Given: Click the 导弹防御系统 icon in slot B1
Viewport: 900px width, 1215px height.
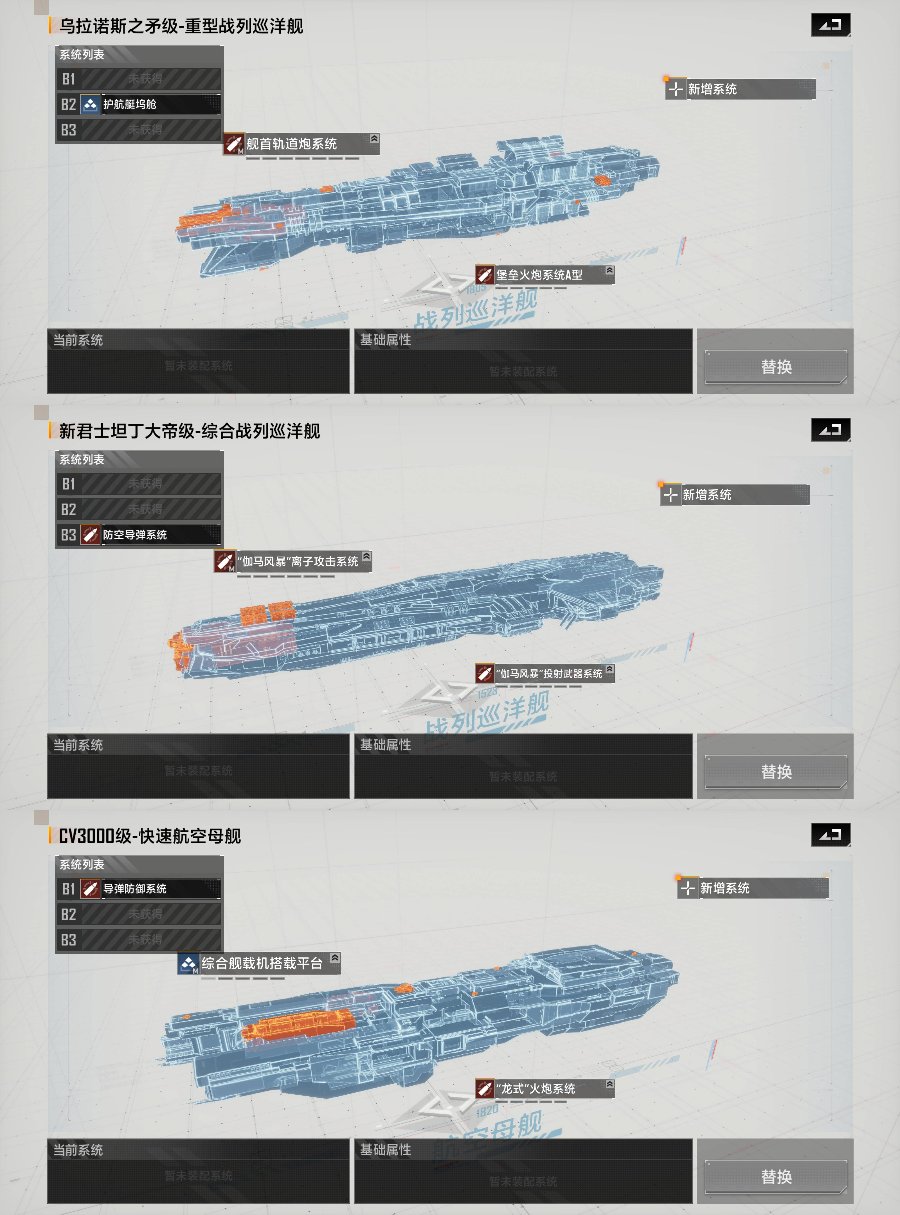Looking at the screenshot, I should (x=90, y=888).
